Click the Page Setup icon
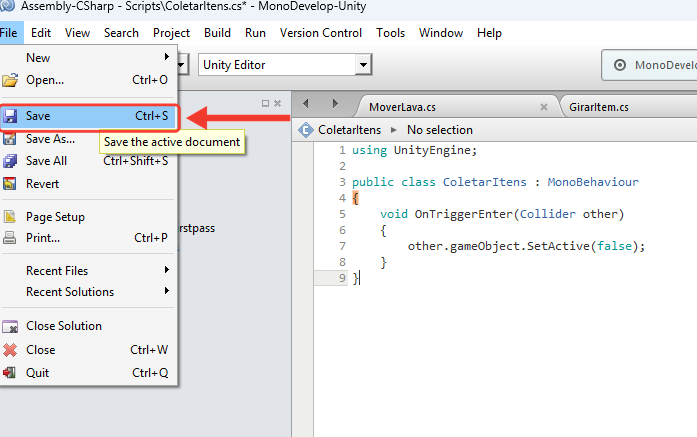This screenshot has height=437, width=697. coord(10,217)
